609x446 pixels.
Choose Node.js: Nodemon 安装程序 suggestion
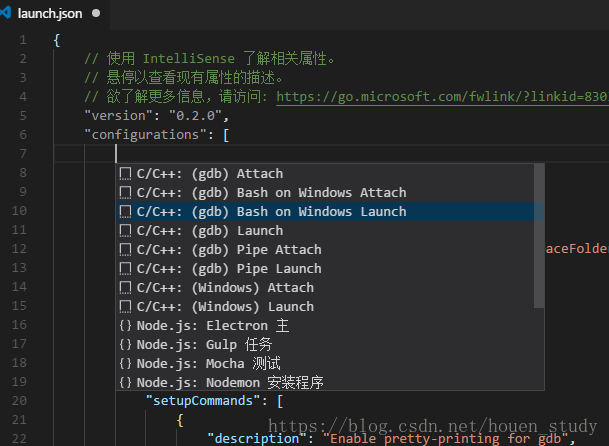pyautogui.click(x=325, y=382)
